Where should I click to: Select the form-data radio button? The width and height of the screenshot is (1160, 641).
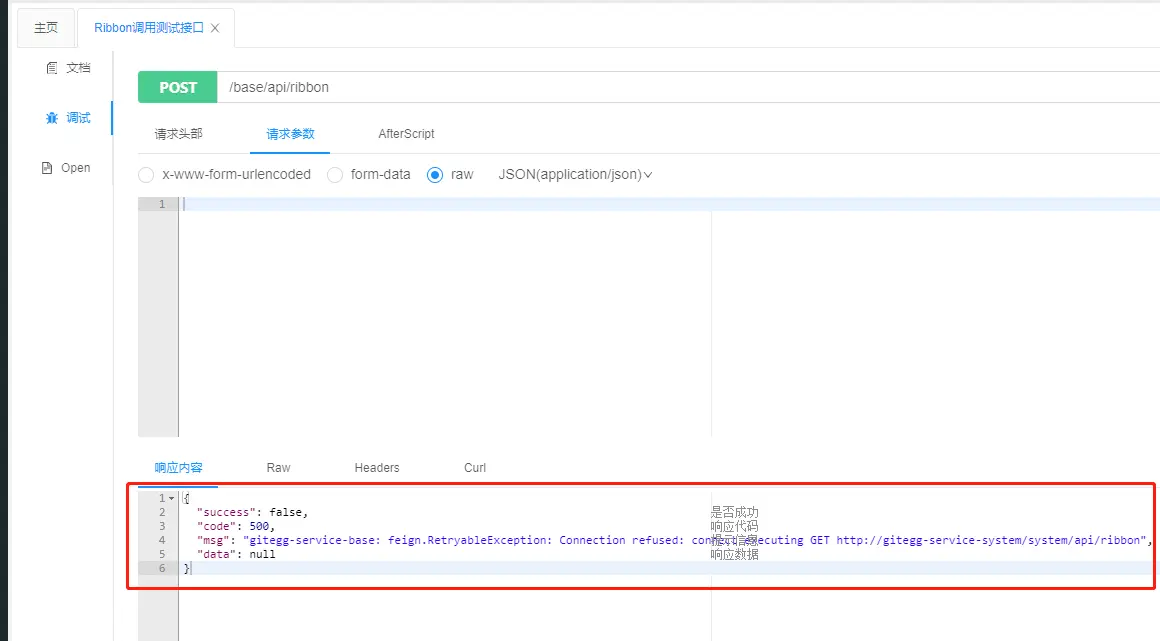tap(335, 175)
